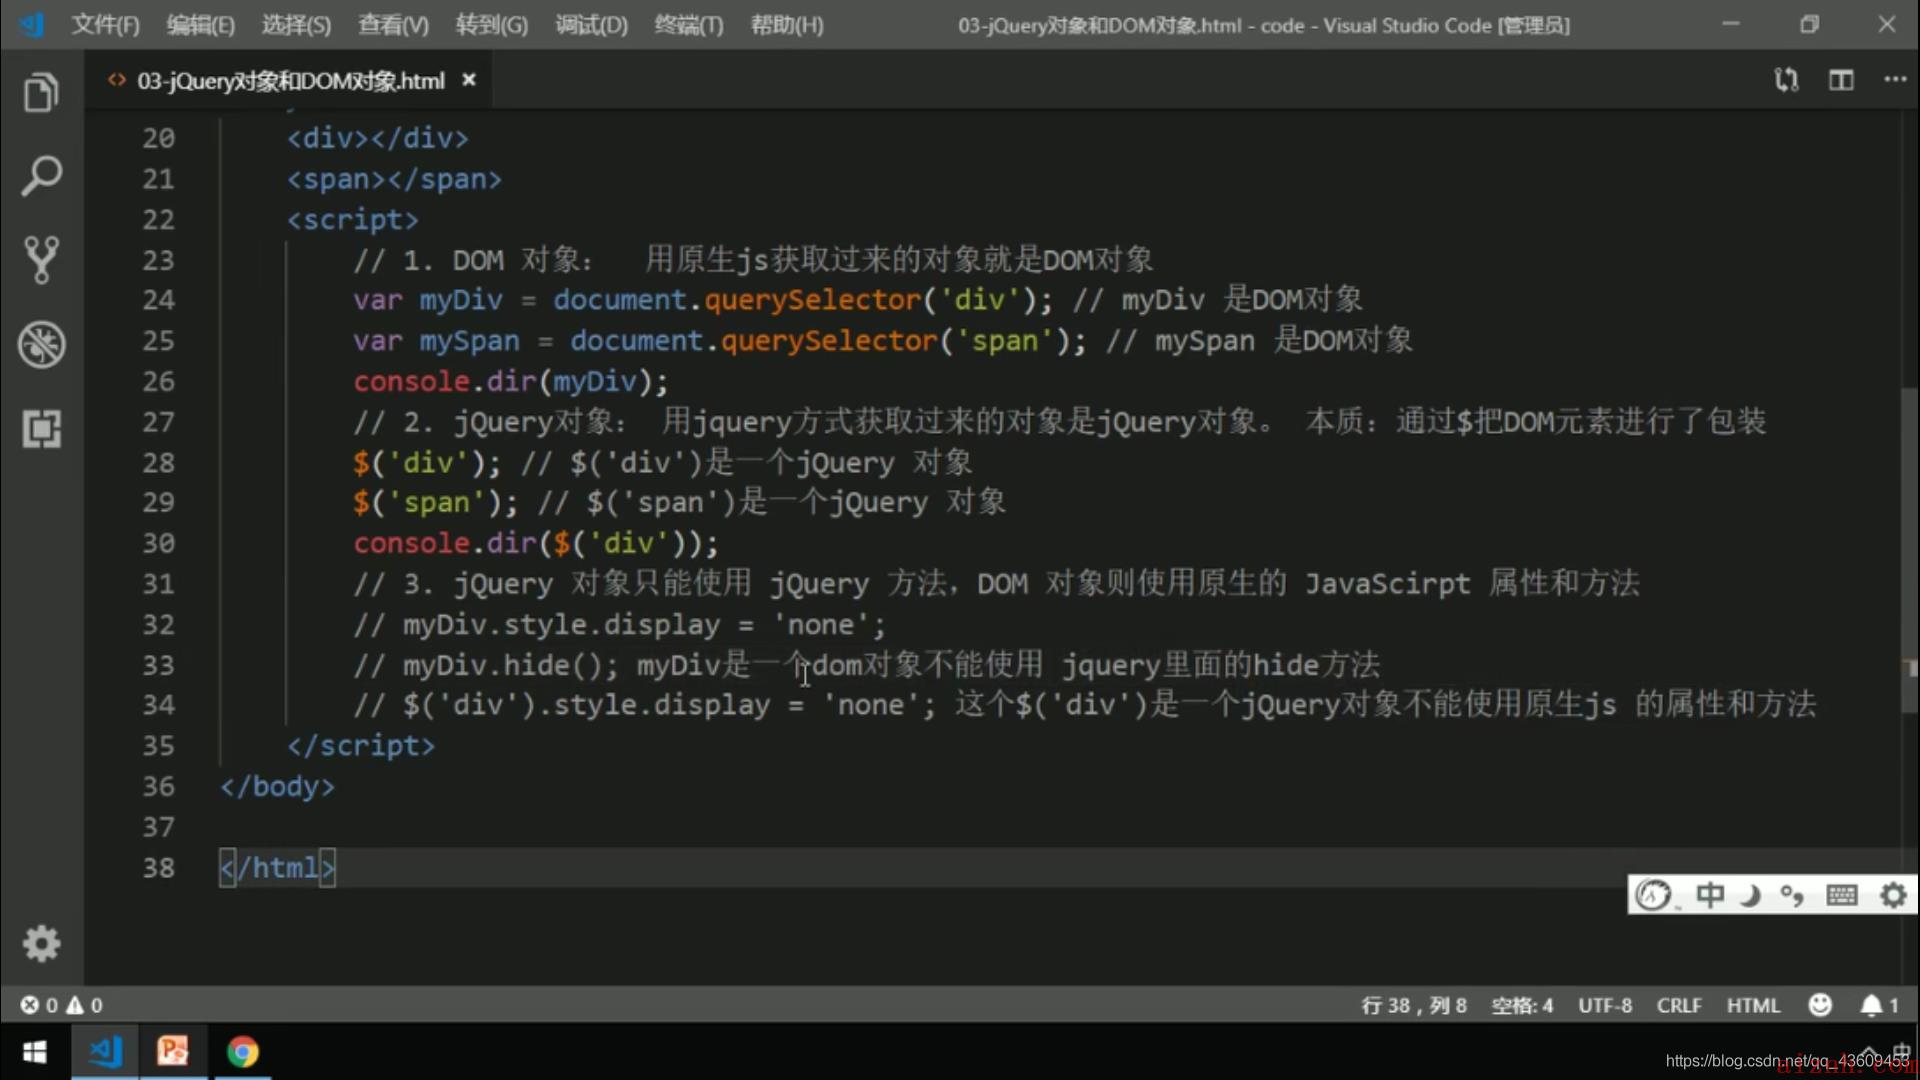Image resolution: width=1920 pixels, height=1080 pixels.
Task: Click the UTF-8 encoding status item
Action: [1604, 1005]
